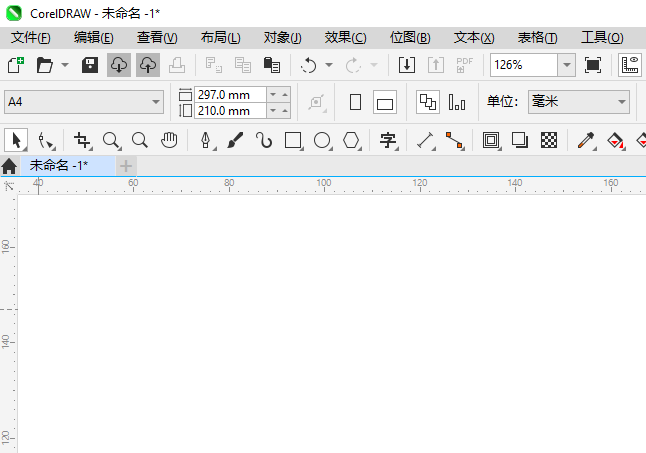Click the page height 210.0 mm field
Image resolution: width=646 pixels, height=453 pixels.
tap(230, 111)
